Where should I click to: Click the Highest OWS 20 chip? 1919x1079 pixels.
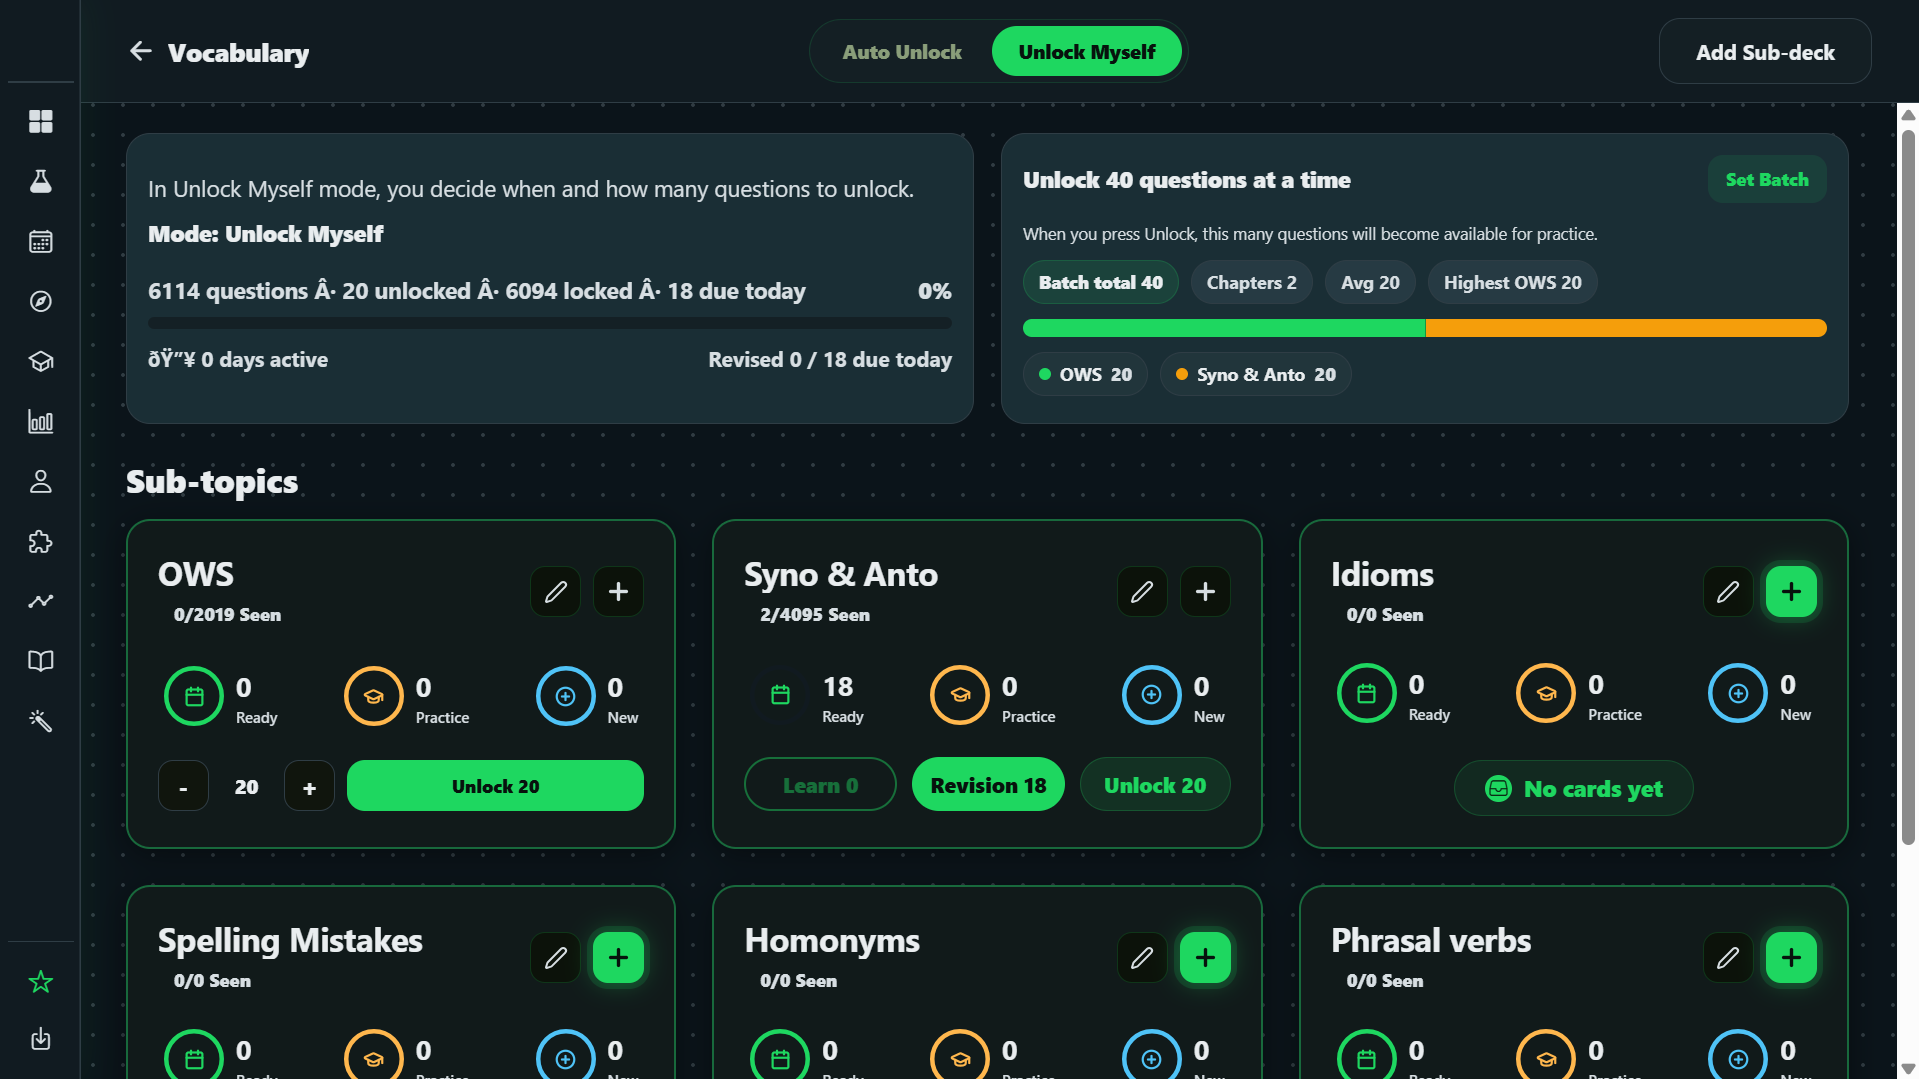coord(1512,283)
